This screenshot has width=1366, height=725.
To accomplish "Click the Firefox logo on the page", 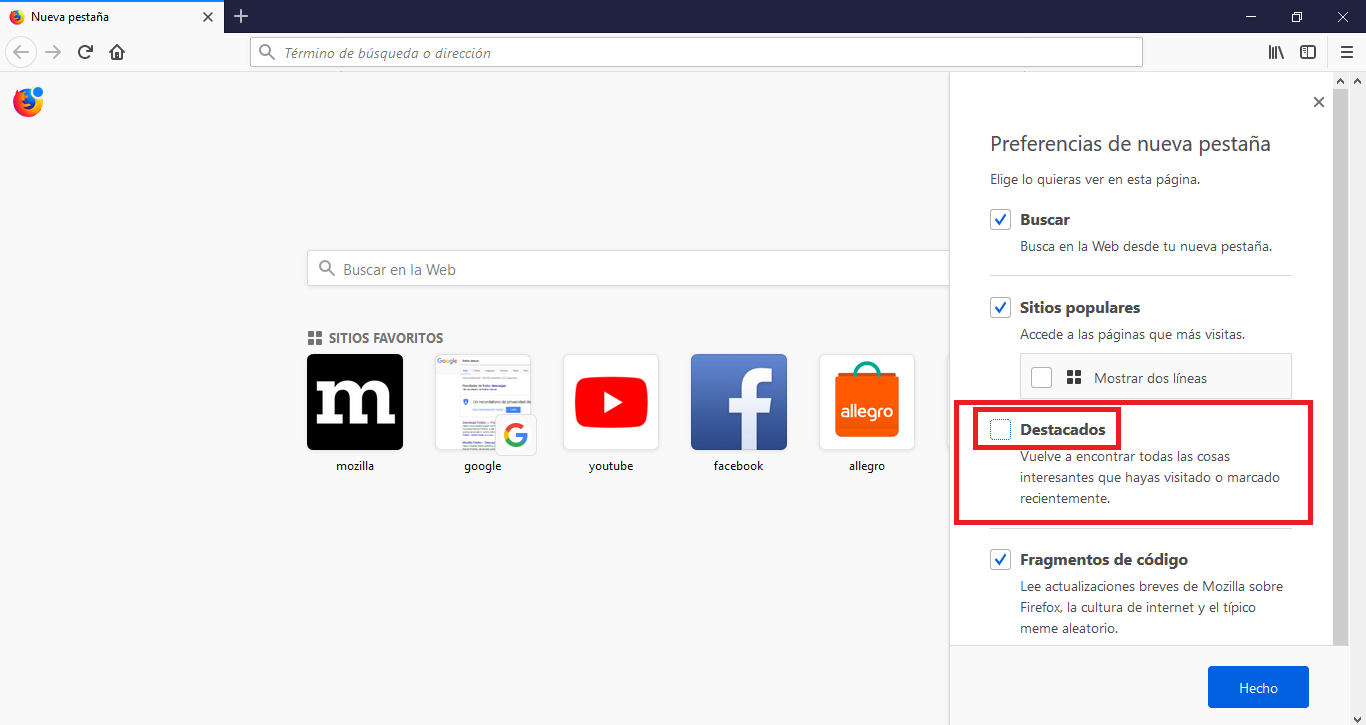I will [28, 102].
